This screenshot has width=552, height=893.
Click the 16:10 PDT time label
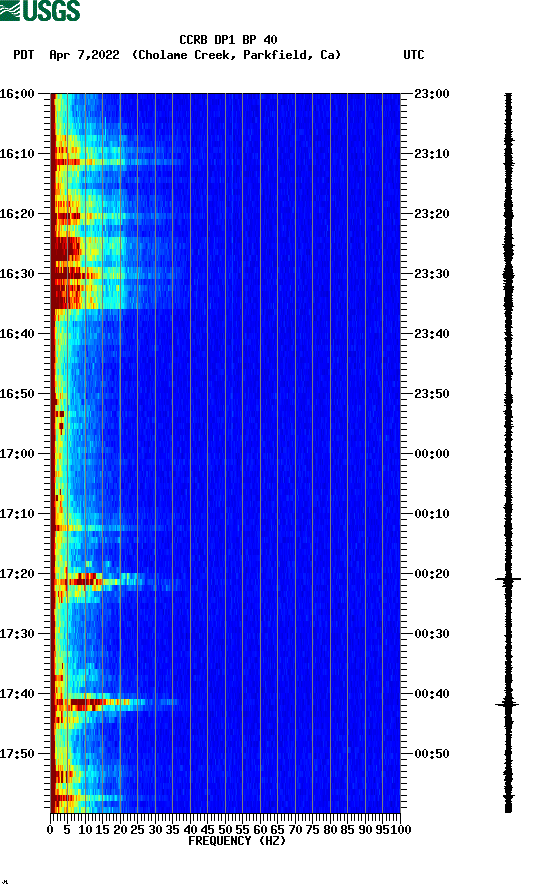click(x=17, y=154)
